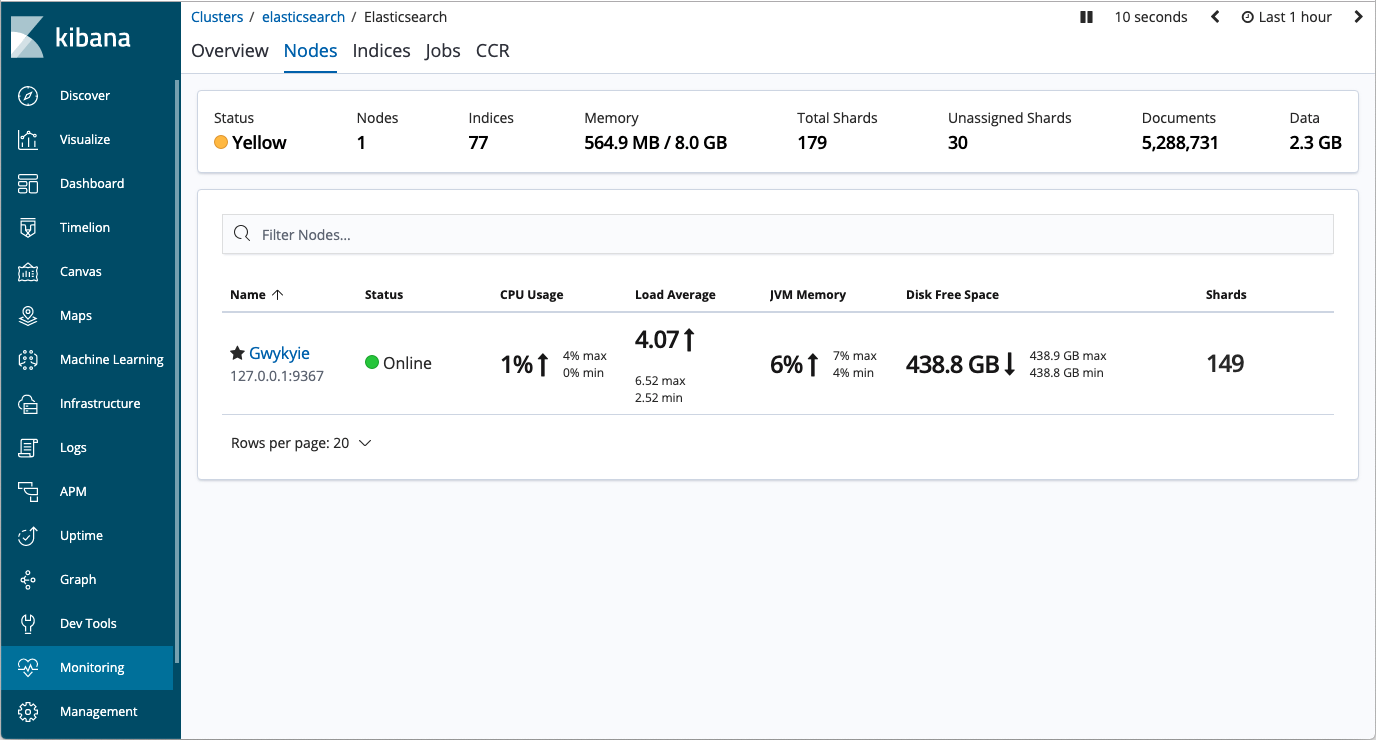Click the green Online status dot
1377x740 pixels.
point(372,363)
